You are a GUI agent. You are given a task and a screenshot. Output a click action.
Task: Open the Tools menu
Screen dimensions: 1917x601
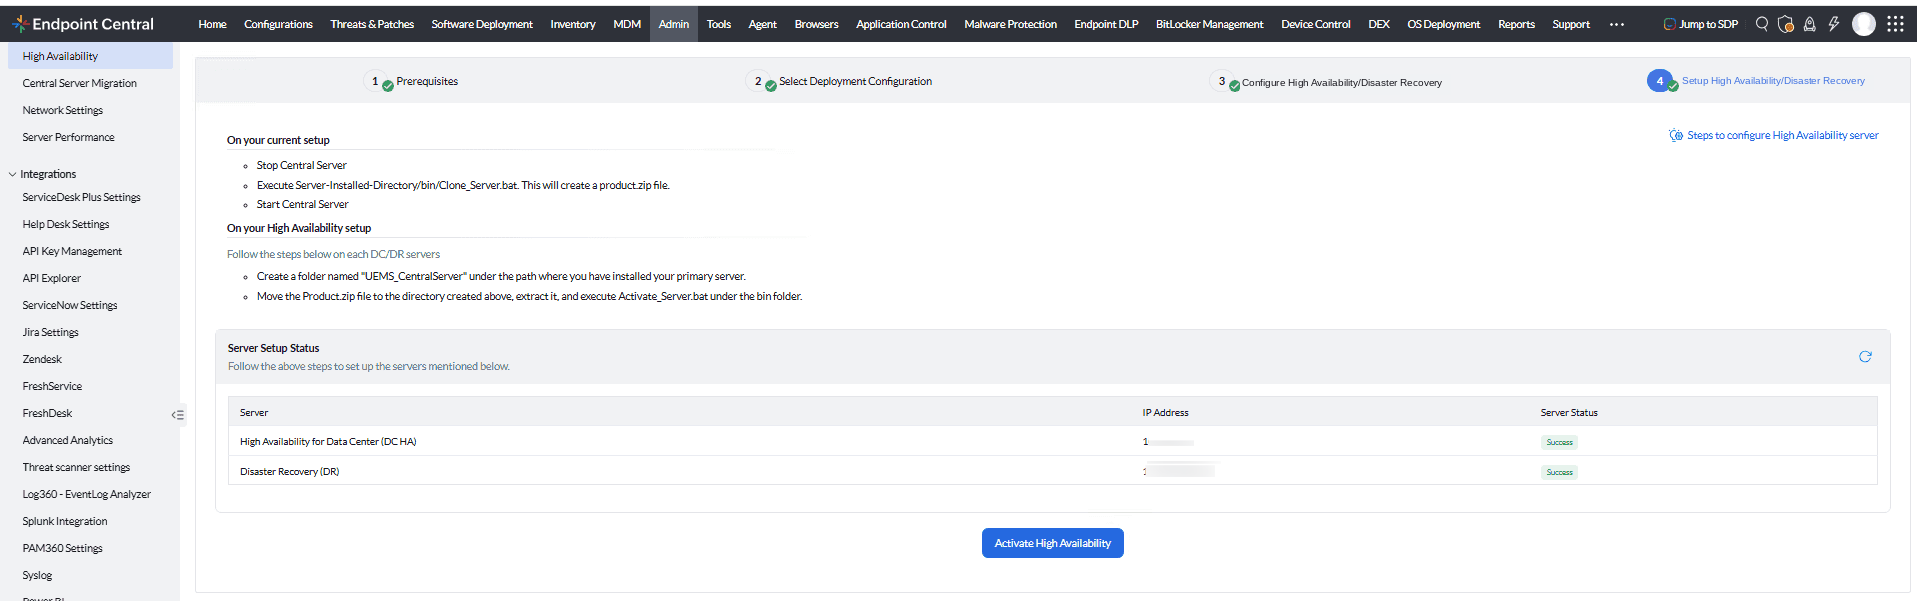tap(719, 24)
